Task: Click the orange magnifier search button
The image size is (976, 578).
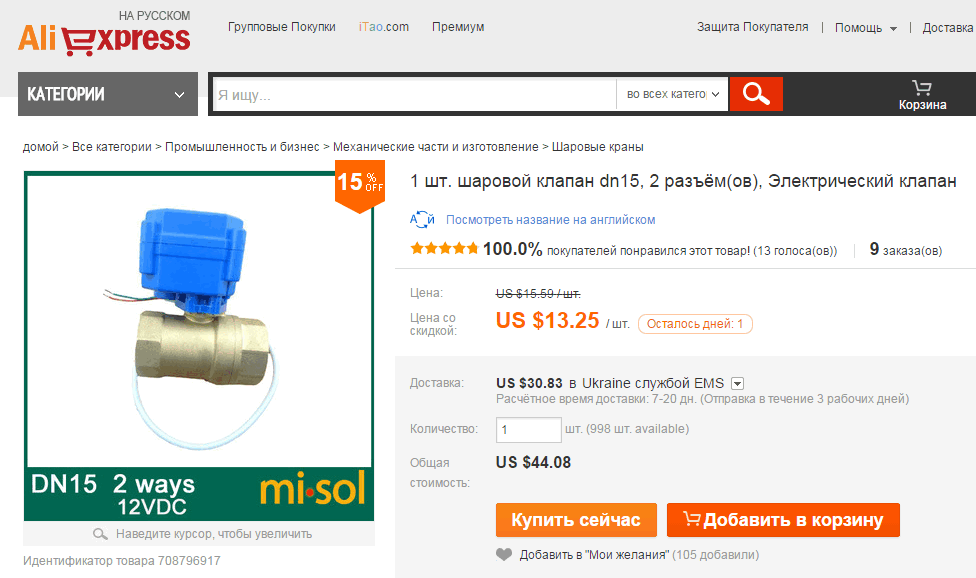Action: coord(756,94)
